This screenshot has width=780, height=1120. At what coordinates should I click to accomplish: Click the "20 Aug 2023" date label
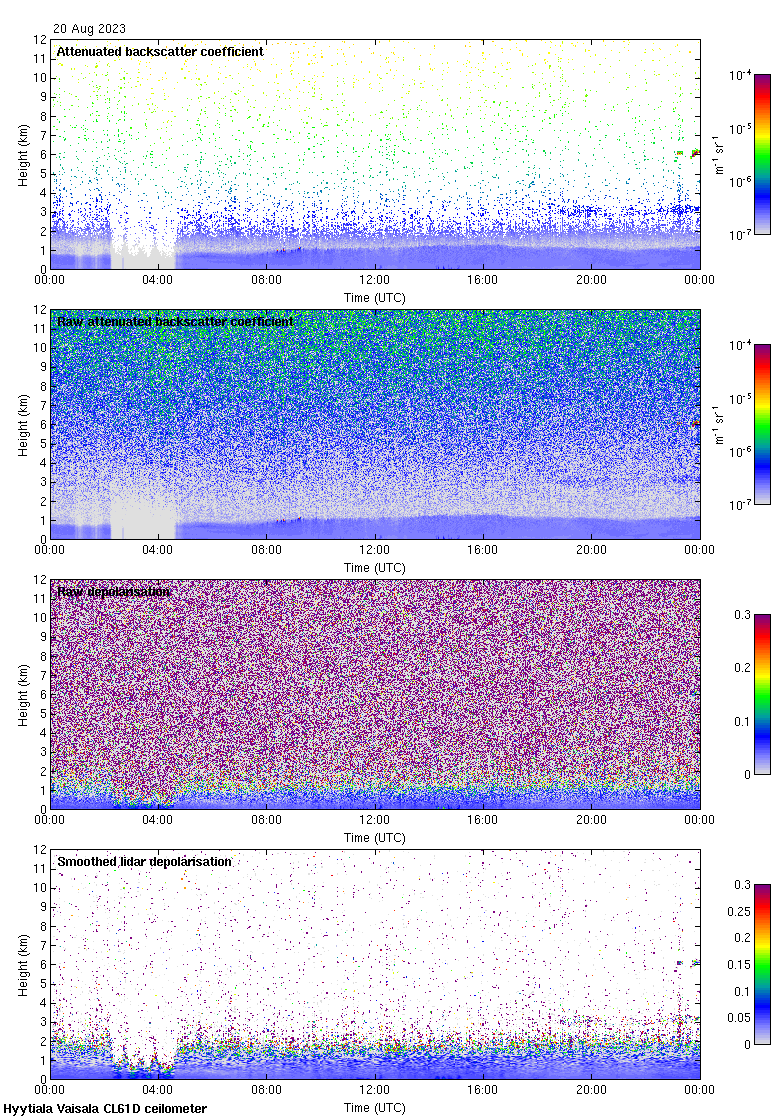[89, 29]
